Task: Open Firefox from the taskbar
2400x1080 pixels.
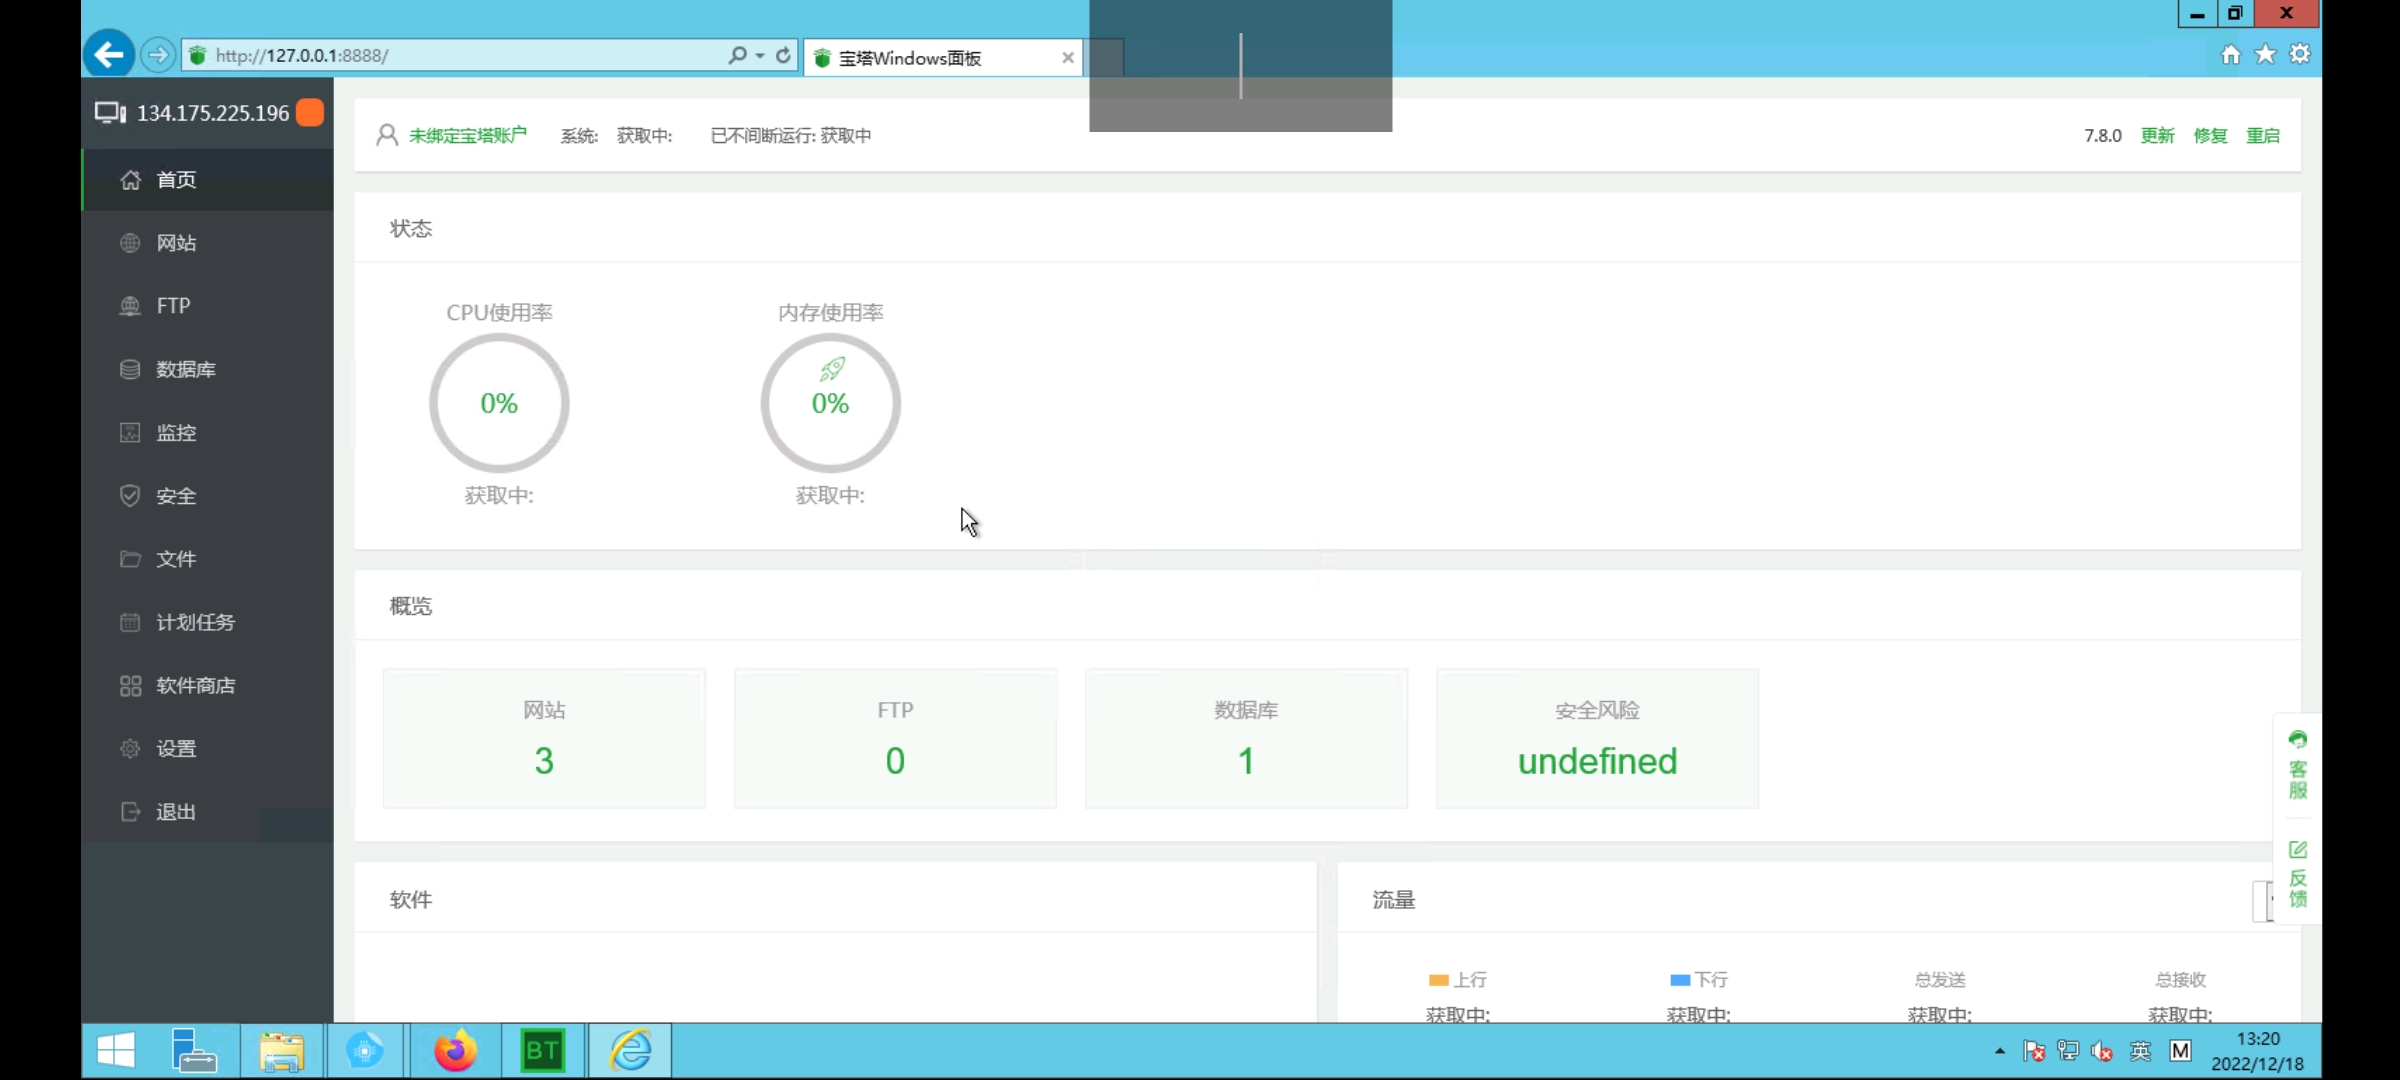Action: (455, 1050)
